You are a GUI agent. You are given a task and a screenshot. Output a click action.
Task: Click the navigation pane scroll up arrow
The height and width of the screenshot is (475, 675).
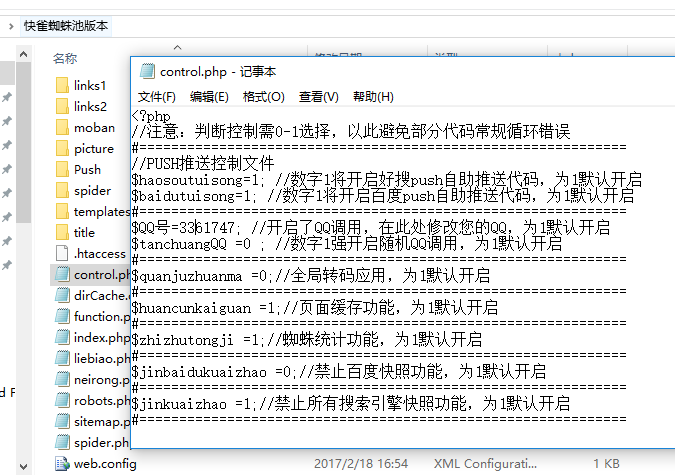[x=24, y=54]
